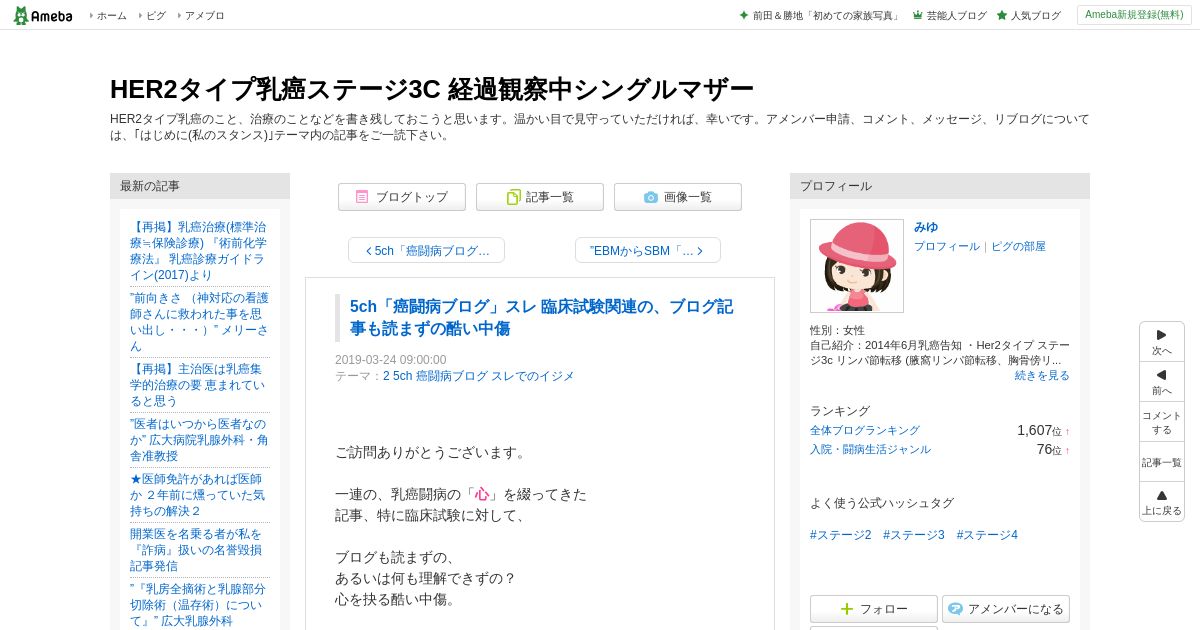Open theme link 2 5ch 癌闘病ブログ スレでのイジメ
This screenshot has width=1200, height=630.
pos(479,376)
